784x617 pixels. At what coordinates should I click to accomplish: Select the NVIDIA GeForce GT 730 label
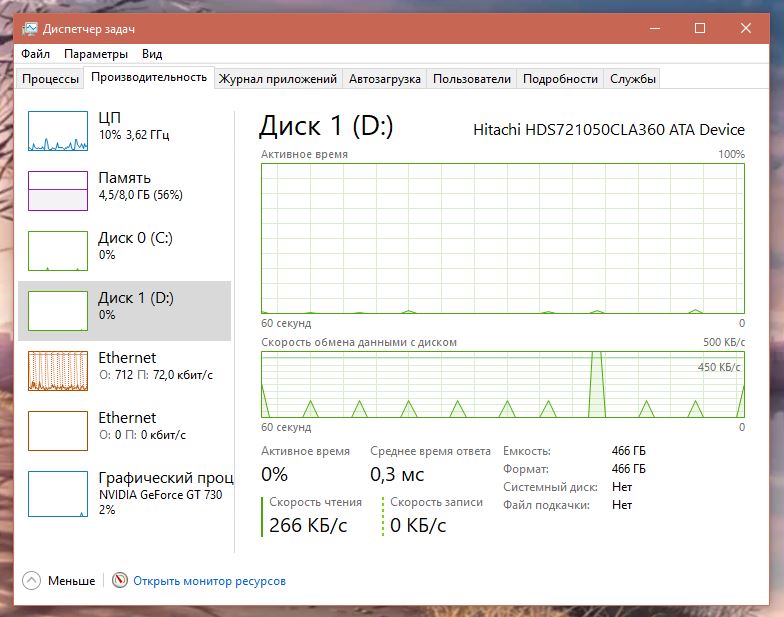pos(160,494)
